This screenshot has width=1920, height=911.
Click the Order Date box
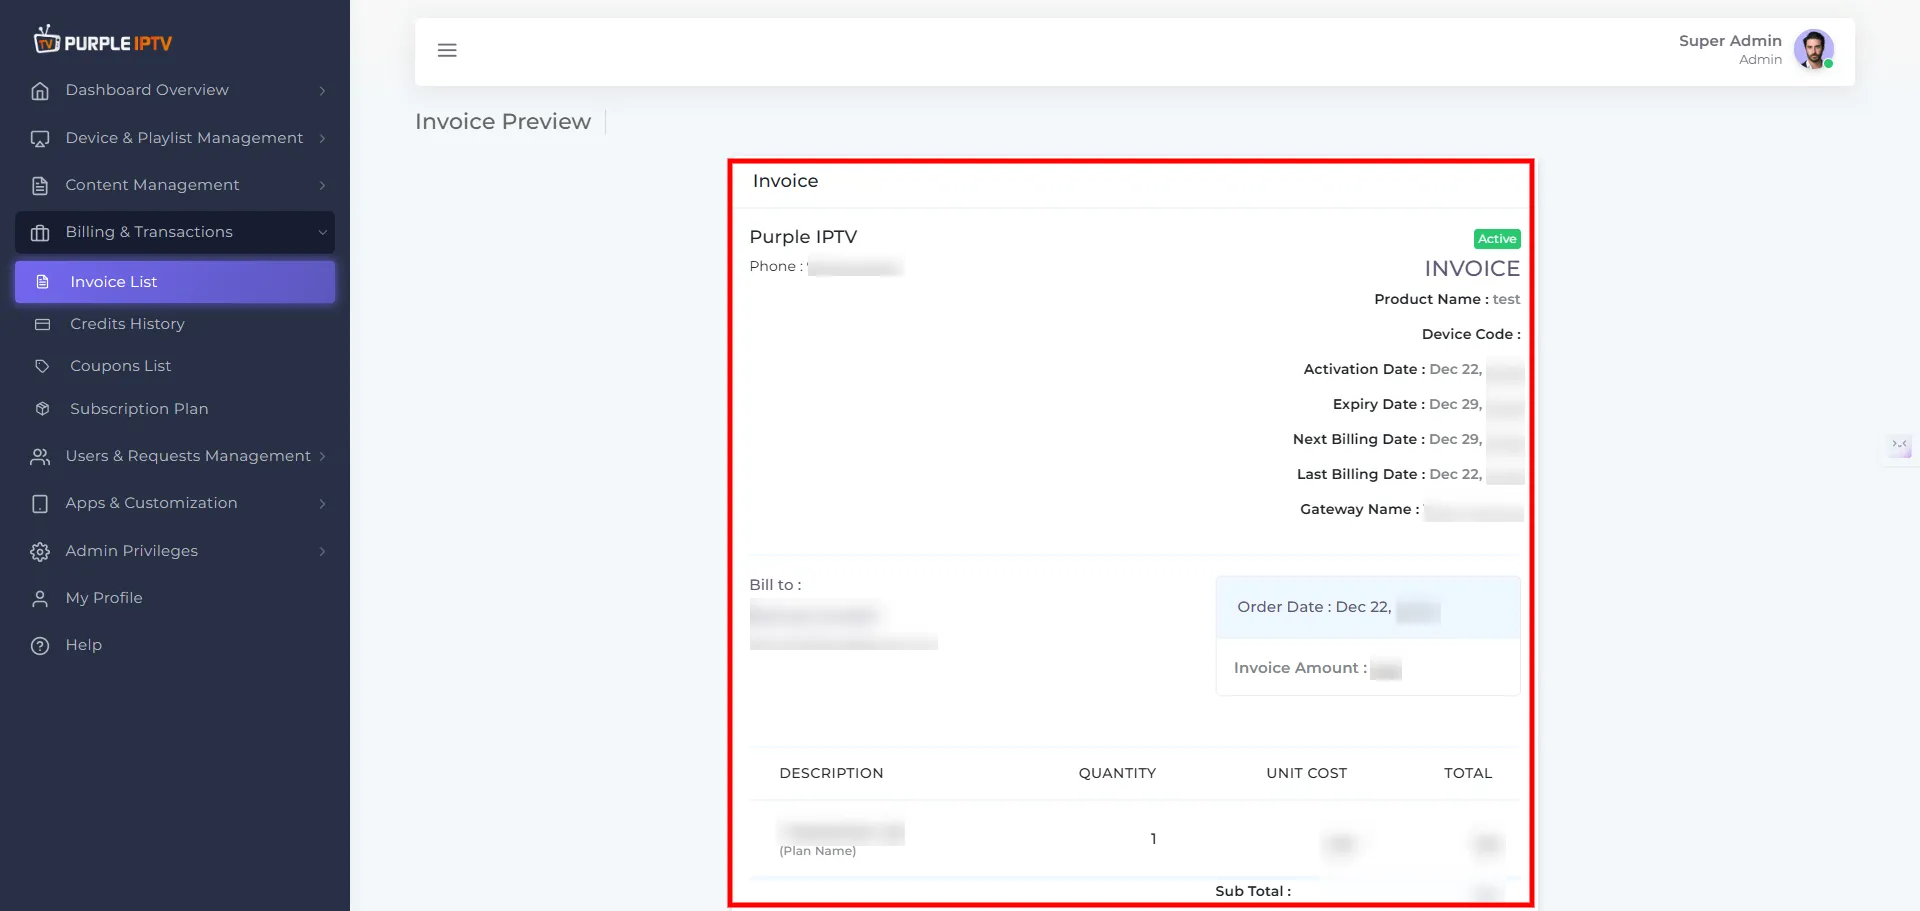1368,607
